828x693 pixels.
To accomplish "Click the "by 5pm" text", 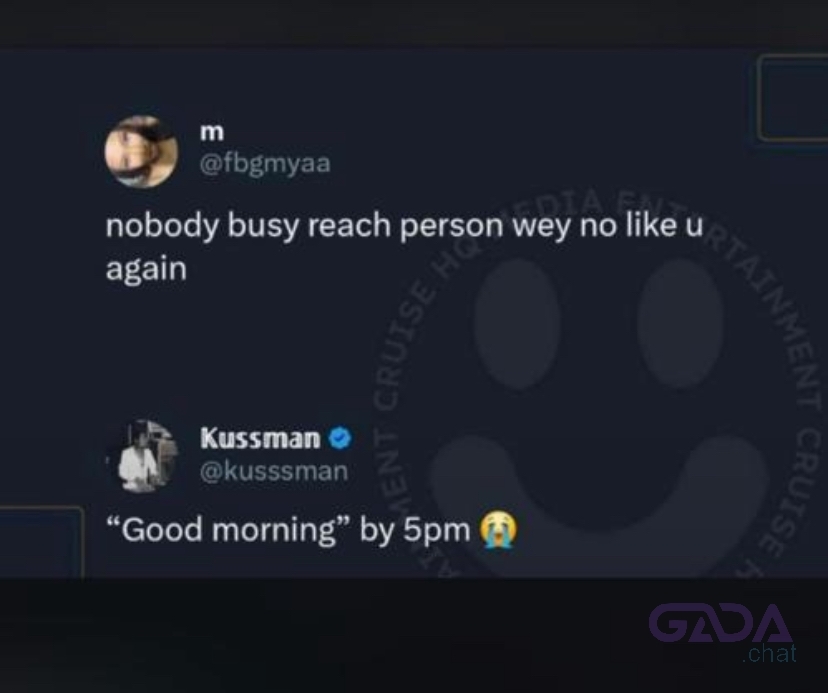I will [x=415, y=531].
